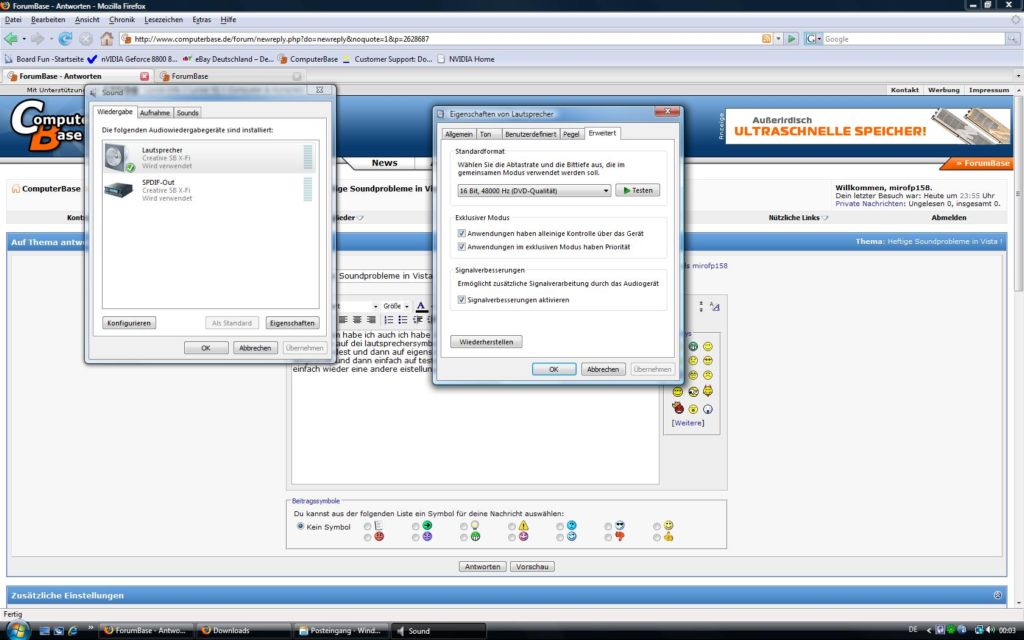This screenshot has height=640, width=1024.
Task: Click the Lautsprecher volume level meter
Action: click(308, 157)
